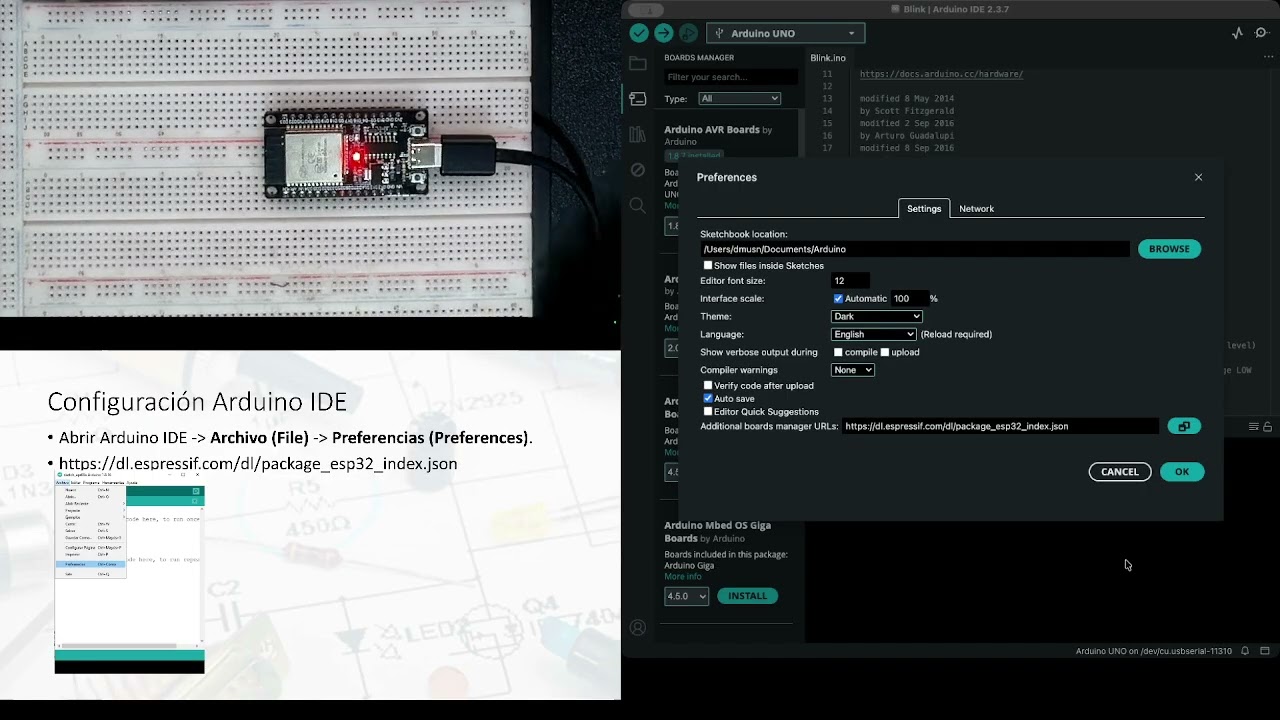The width and height of the screenshot is (1280, 720).
Task: Click the Editor font size field
Action: point(850,281)
